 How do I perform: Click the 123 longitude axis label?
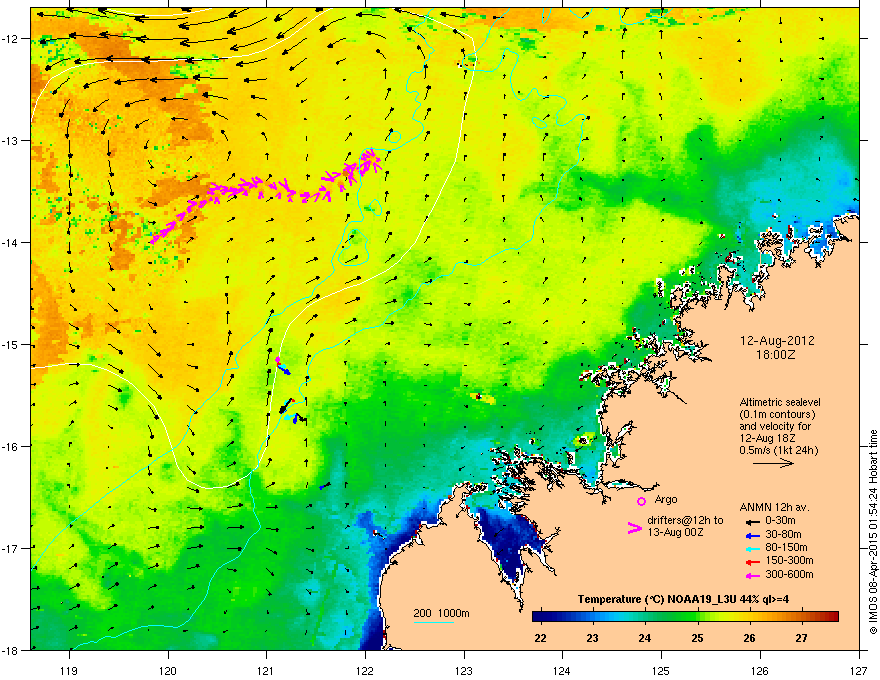point(464,671)
